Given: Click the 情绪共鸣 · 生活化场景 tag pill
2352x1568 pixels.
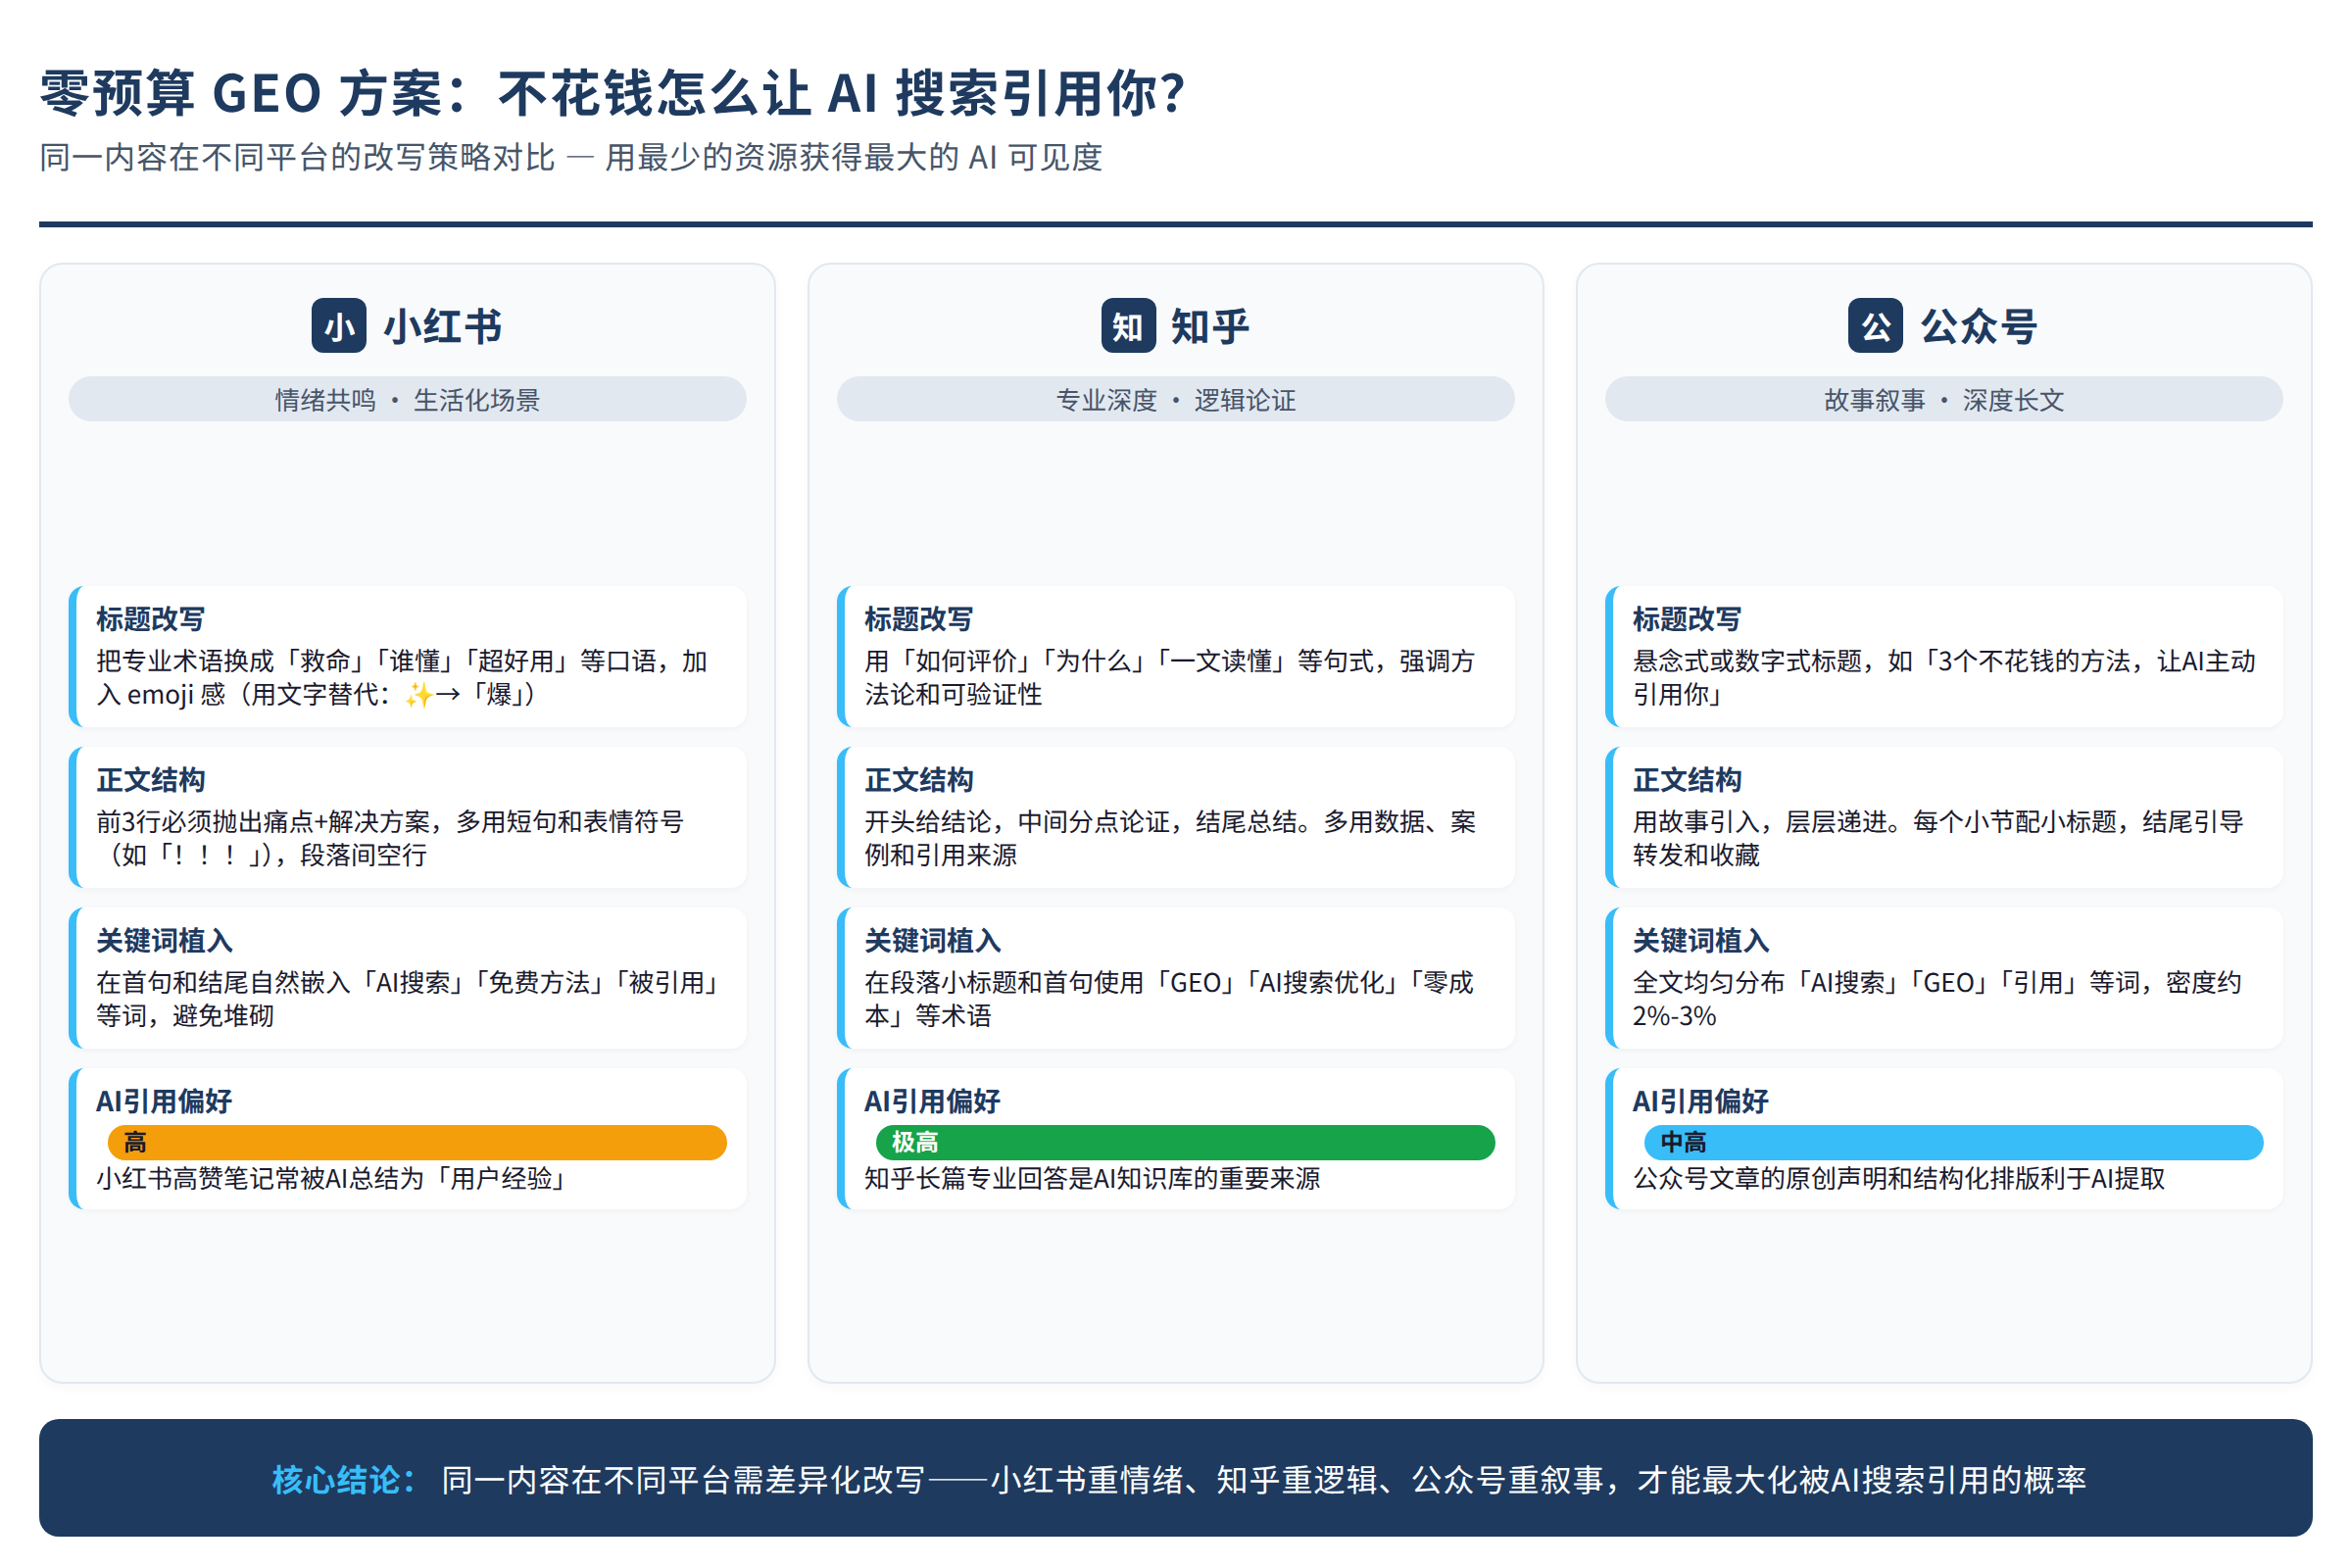Looking at the screenshot, I should tap(408, 399).
